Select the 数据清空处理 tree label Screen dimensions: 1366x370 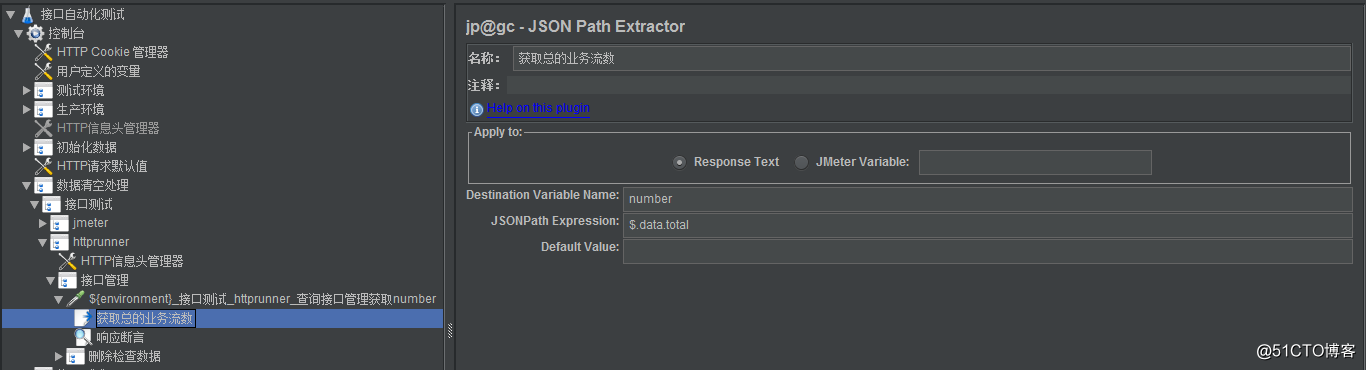click(x=92, y=185)
